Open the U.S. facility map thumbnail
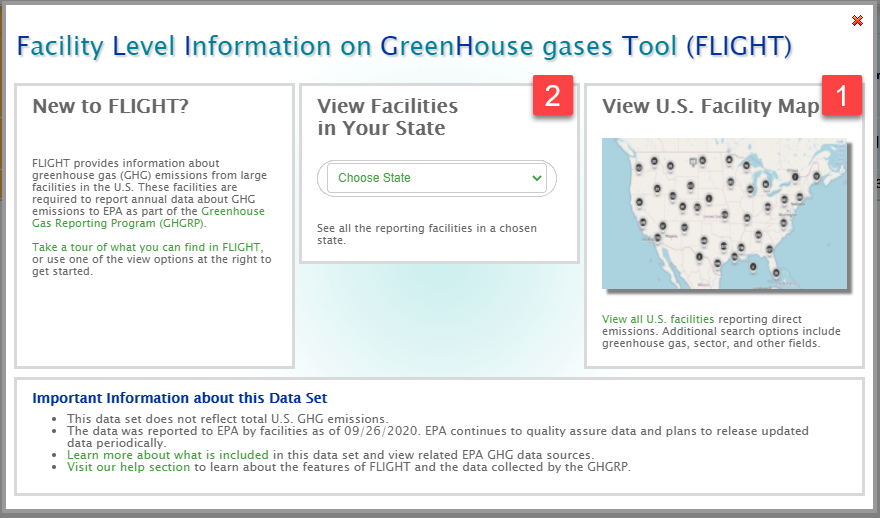This screenshot has height=518, width=880. 725,213
